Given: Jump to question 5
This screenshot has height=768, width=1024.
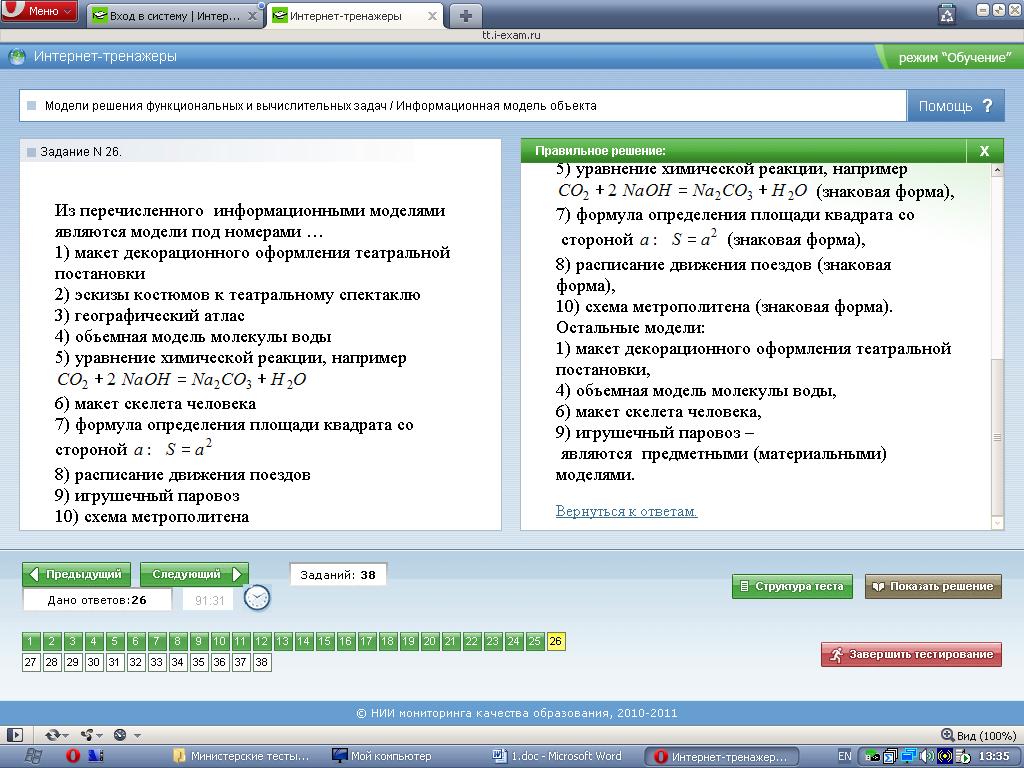Looking at the screenshot, I should pyautogui.click(x=114, y=641).
